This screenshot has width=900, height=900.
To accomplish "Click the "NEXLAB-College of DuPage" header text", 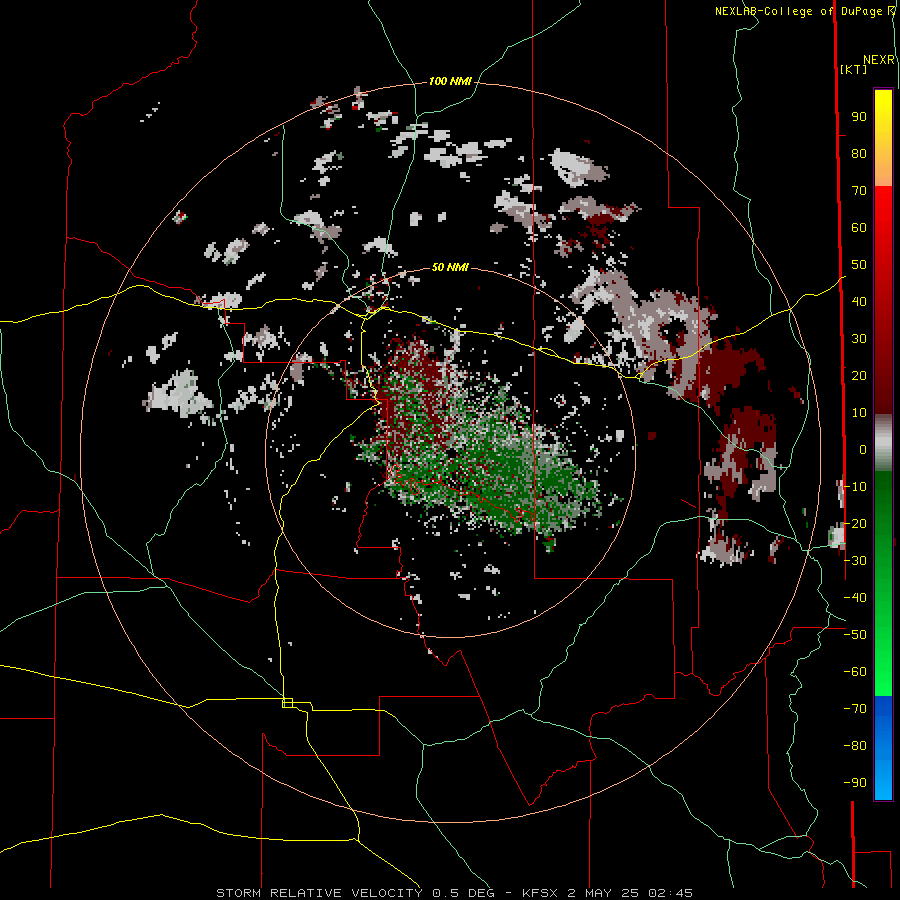I will click(798, 11).
